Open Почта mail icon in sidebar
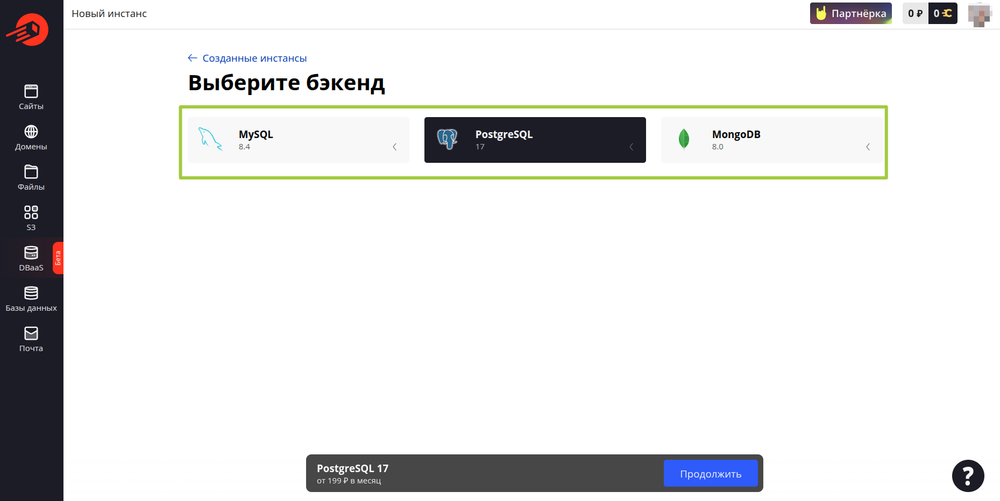 31,333
